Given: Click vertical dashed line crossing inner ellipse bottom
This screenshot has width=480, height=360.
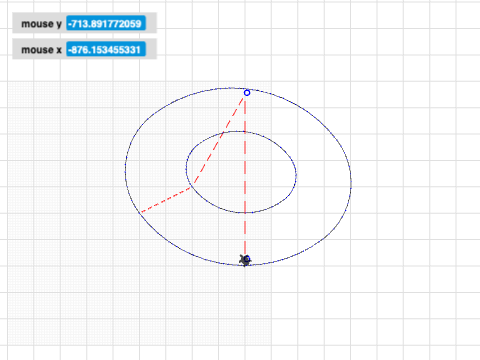Looking at the screenshot, I should 245,213.
